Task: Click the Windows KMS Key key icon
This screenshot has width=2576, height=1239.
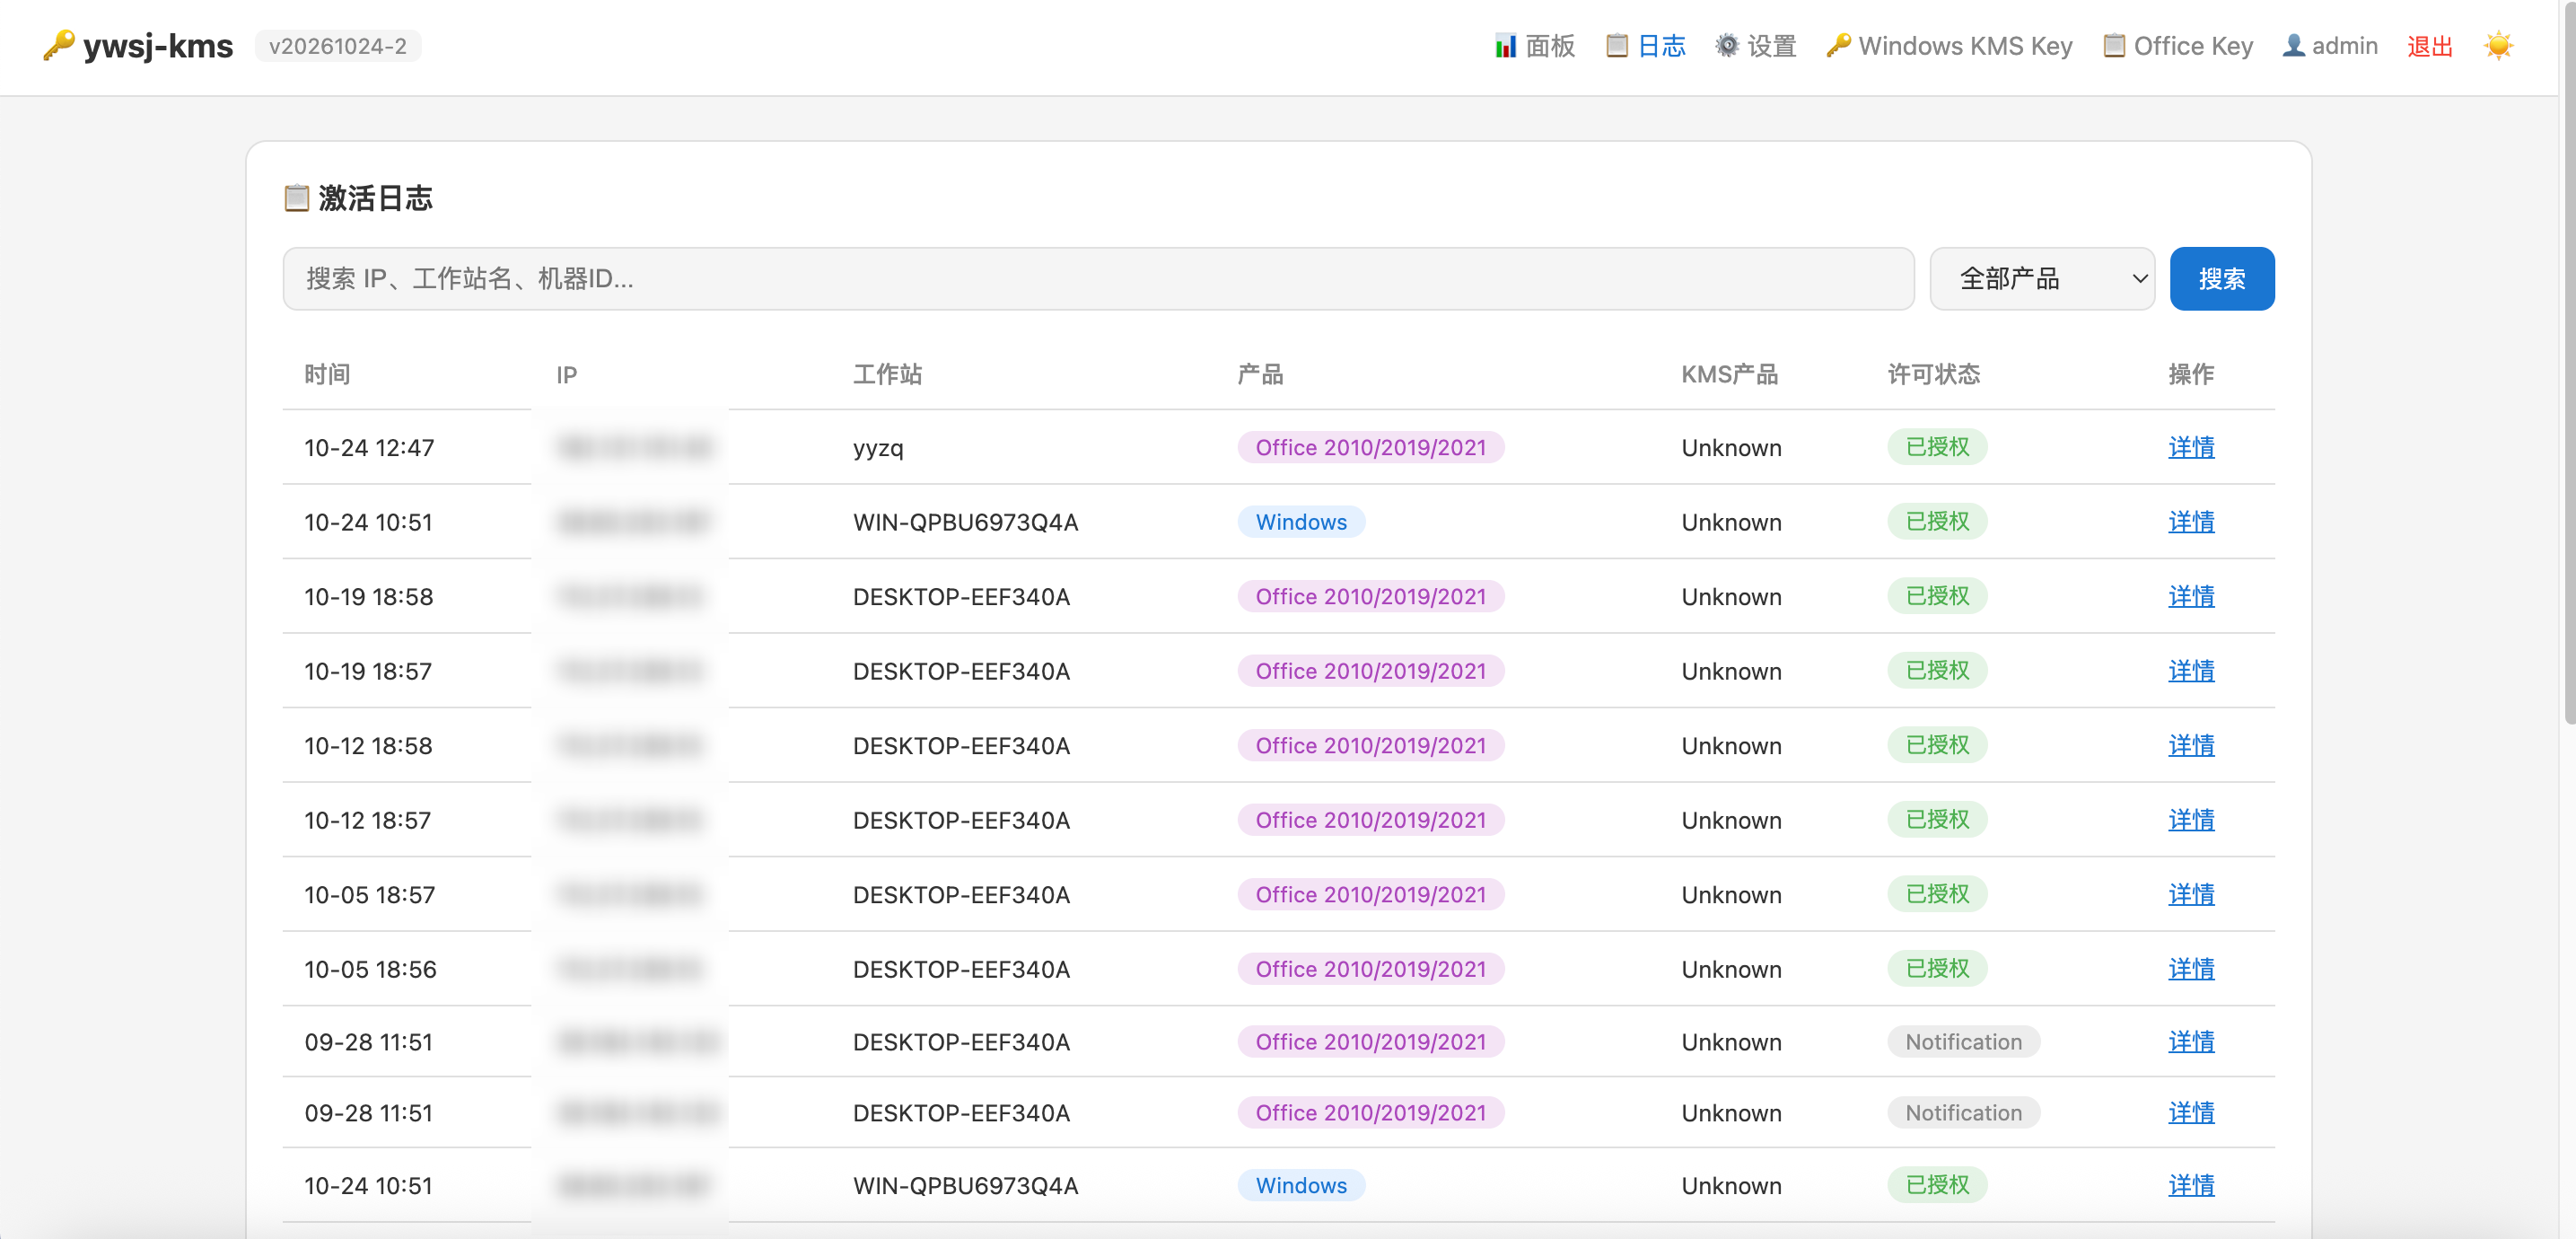Action: pos(1838,46)
